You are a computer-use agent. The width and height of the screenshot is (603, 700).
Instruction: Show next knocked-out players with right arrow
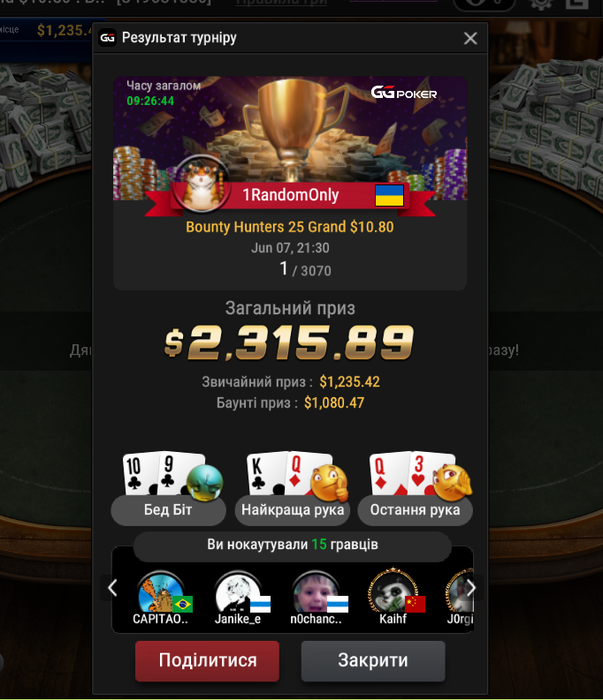pyautogui.click(x=471, y=588)
